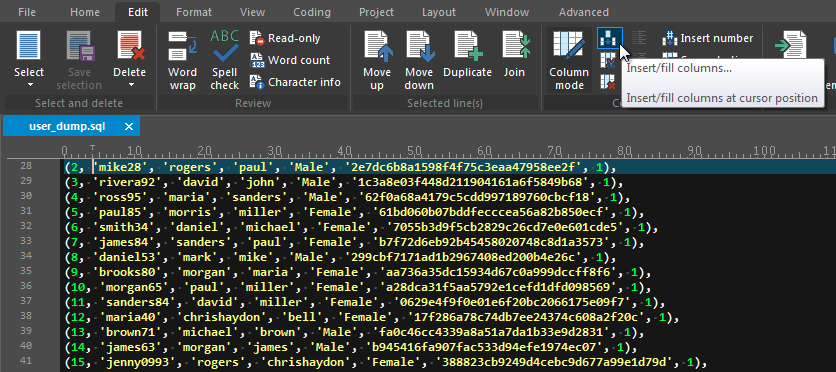The height and width of the screenshot is (372, 836).
Task: Click 'brown71' on line 39
Action: point(132,333)
